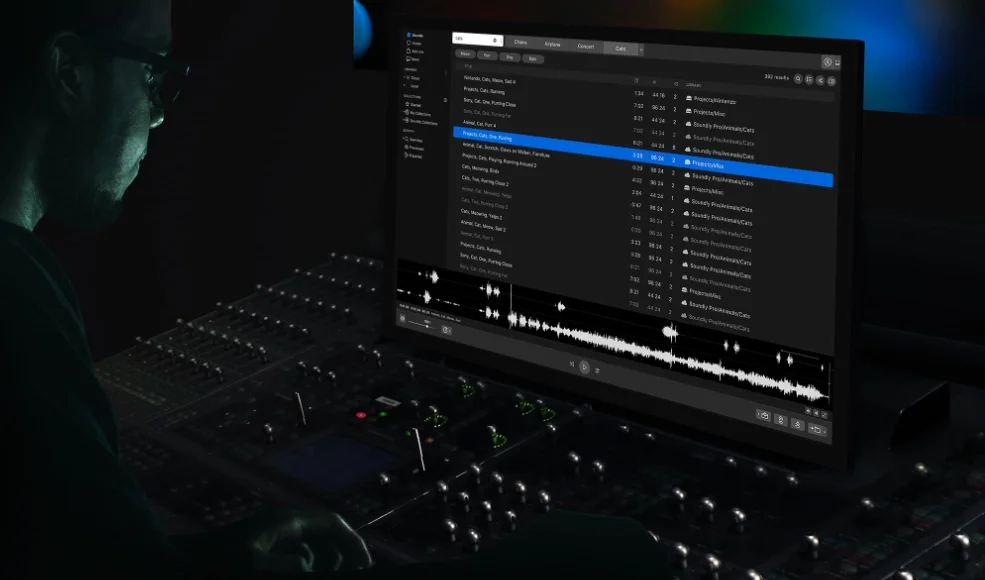Open Soundly Collections in the sidebar
The image size is (985, 580).
tap(420, 121)
